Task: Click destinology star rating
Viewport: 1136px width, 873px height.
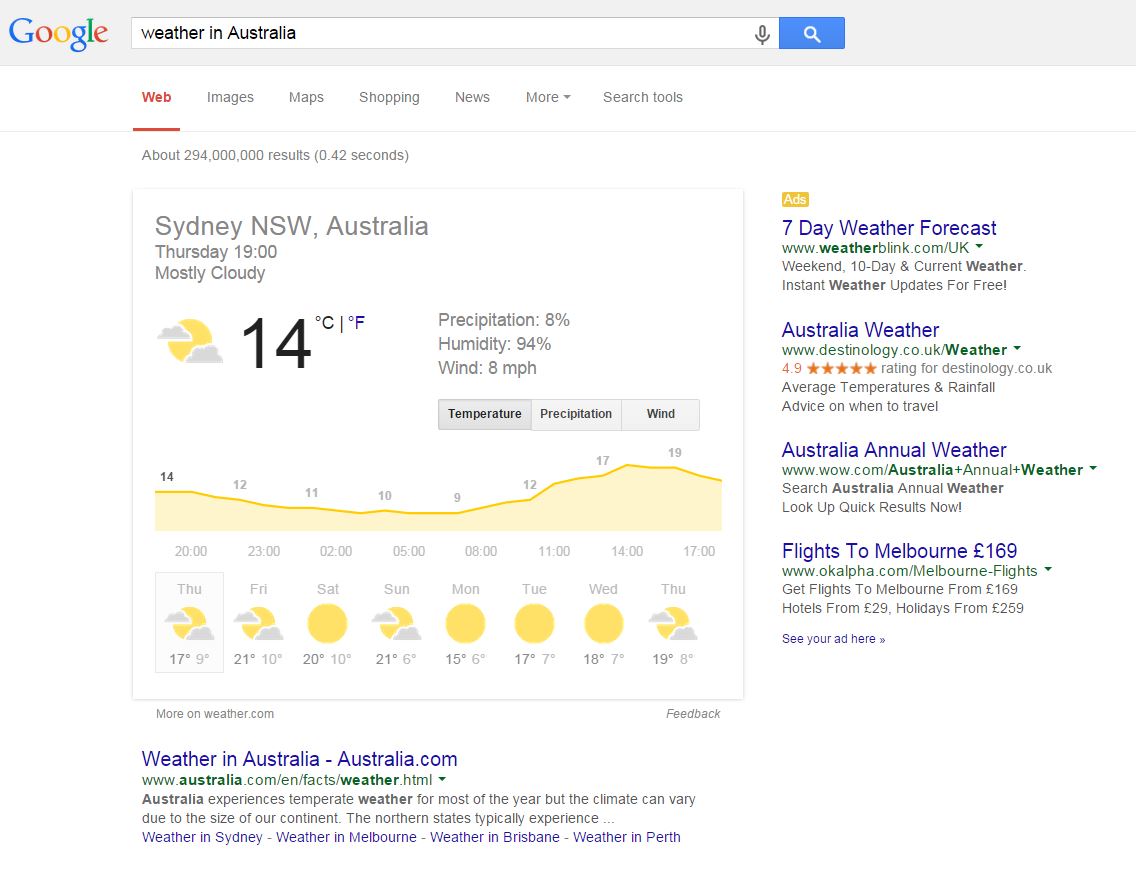Action: point(841,369)
